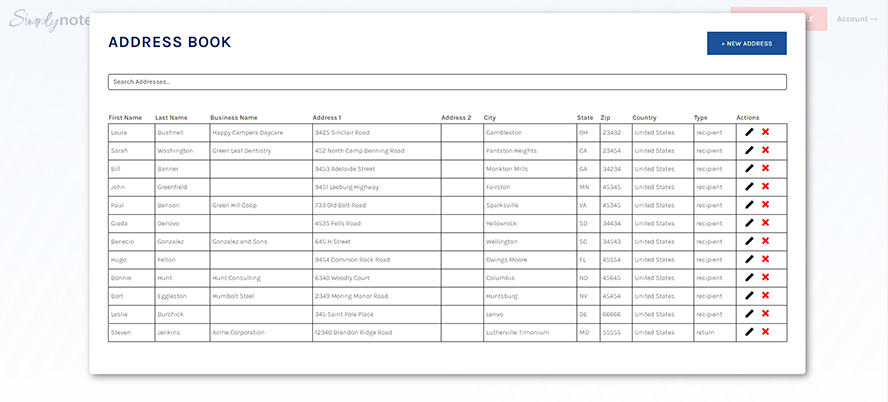The height and width of the screenshot is (402, 888).
Task: Select the Lutherville-Timonium city cell
Action: coord(530,332)
